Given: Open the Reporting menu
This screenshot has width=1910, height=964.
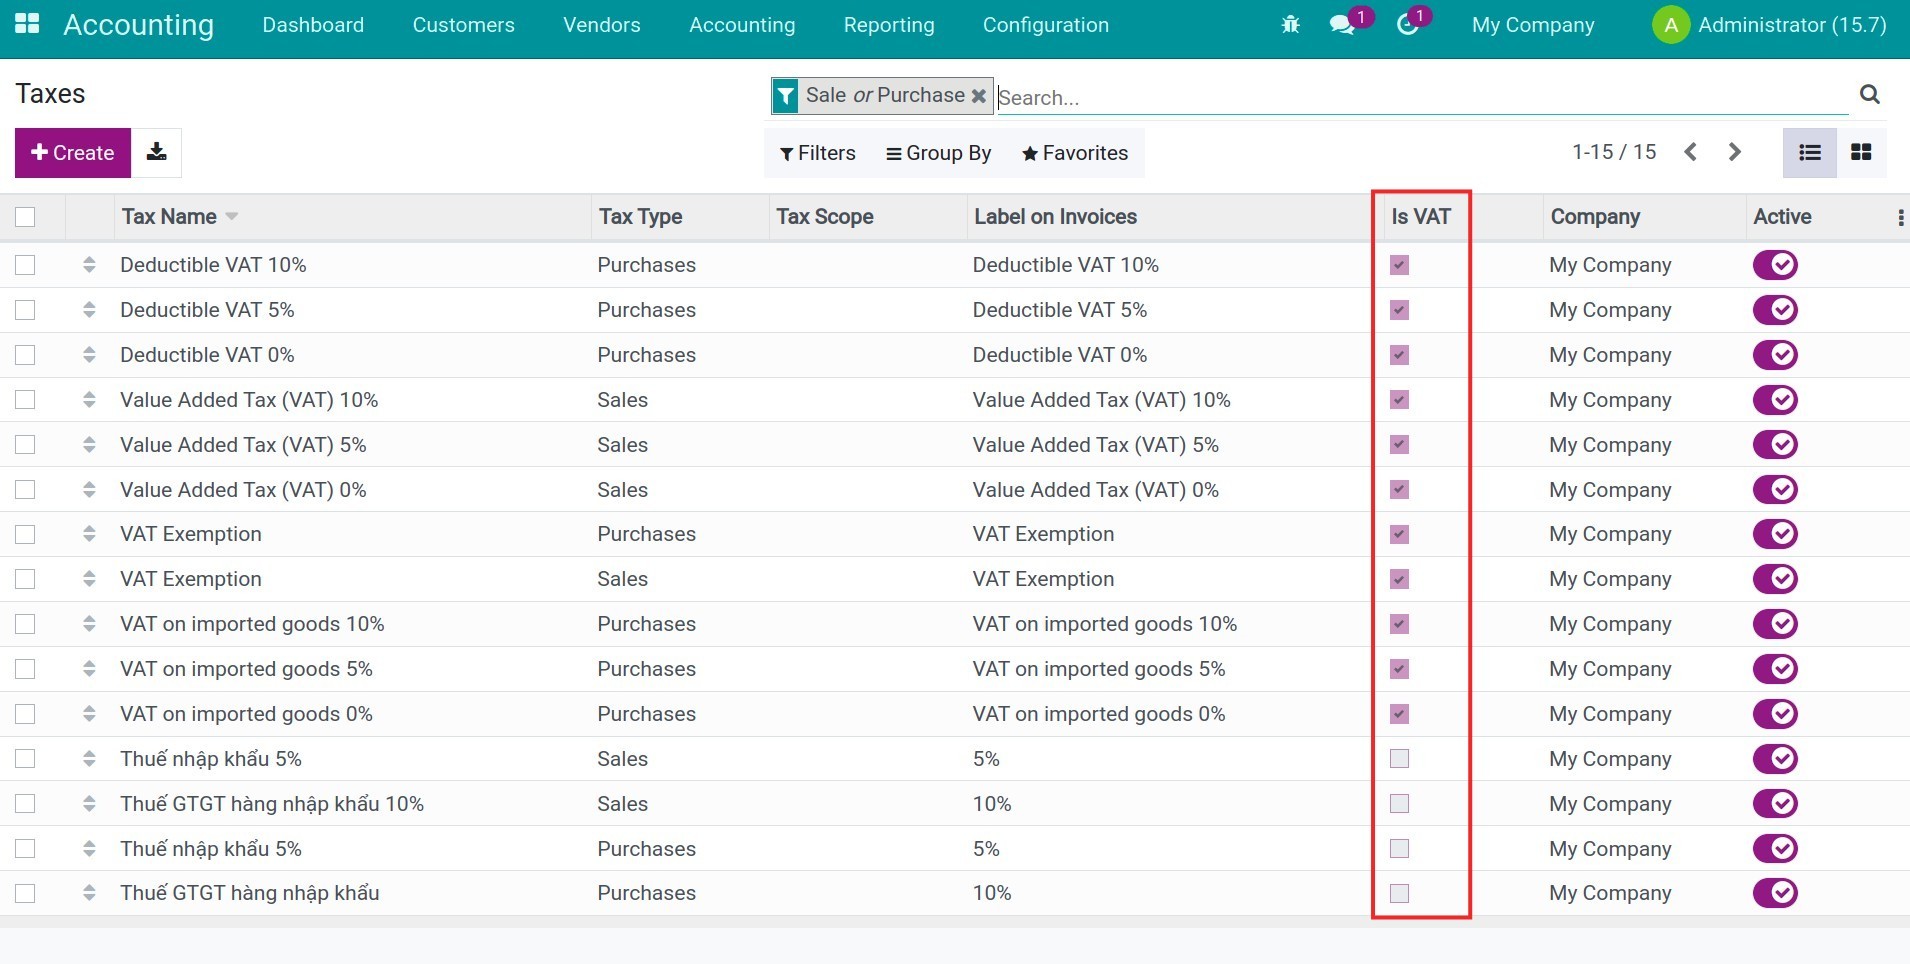Looking at the screenshot, I should pos(888,25).
